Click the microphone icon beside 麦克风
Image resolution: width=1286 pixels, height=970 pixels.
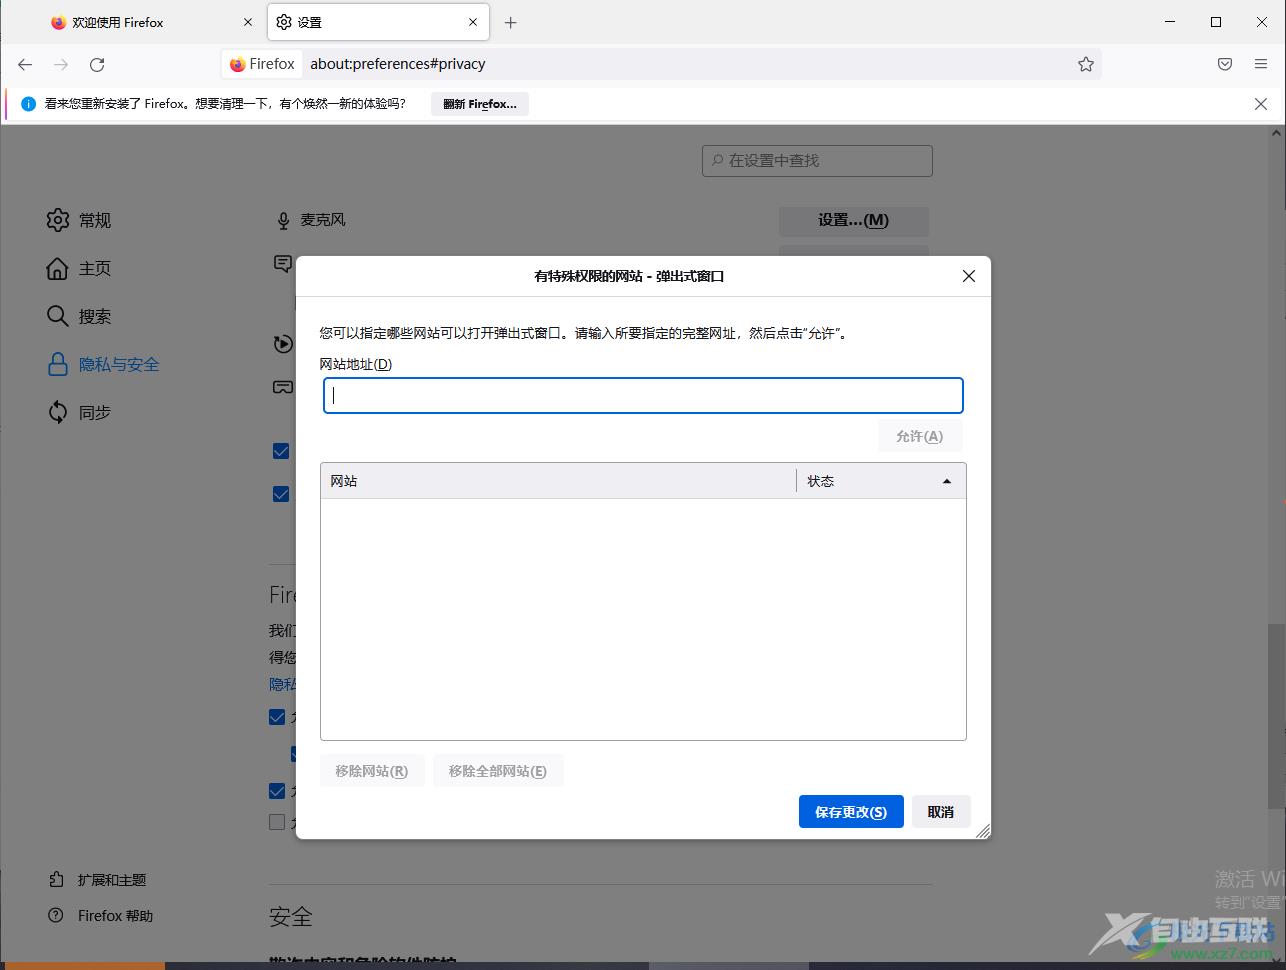pyautogui.click(x=283, y=220)
